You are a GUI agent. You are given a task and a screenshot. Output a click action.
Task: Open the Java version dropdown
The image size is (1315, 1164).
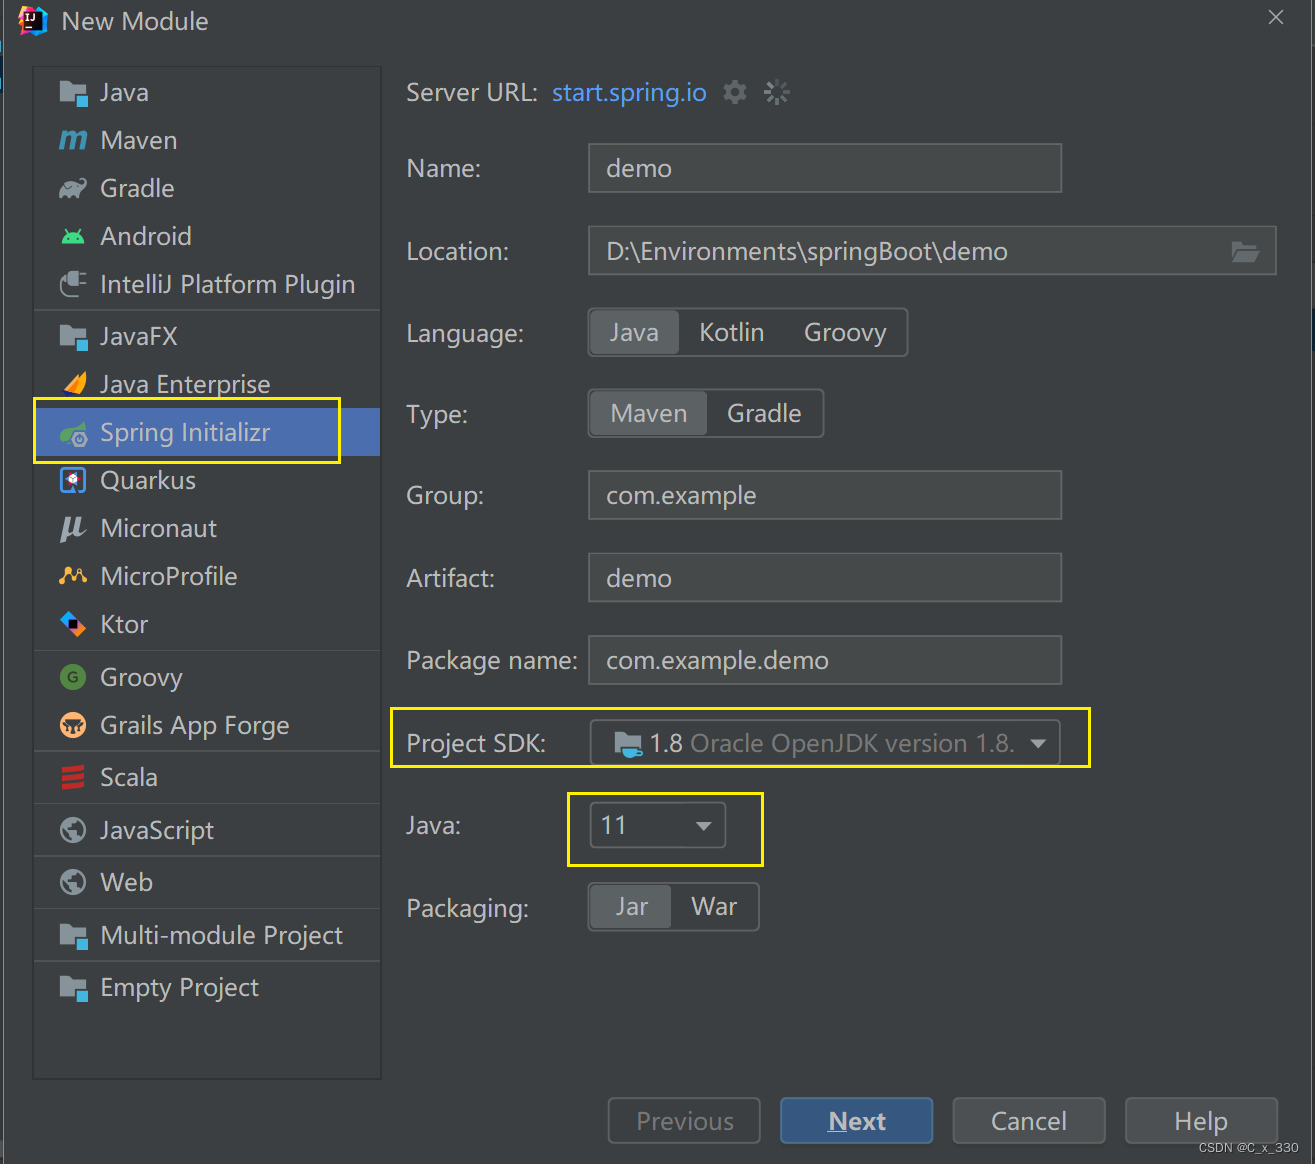click(657, 825)
